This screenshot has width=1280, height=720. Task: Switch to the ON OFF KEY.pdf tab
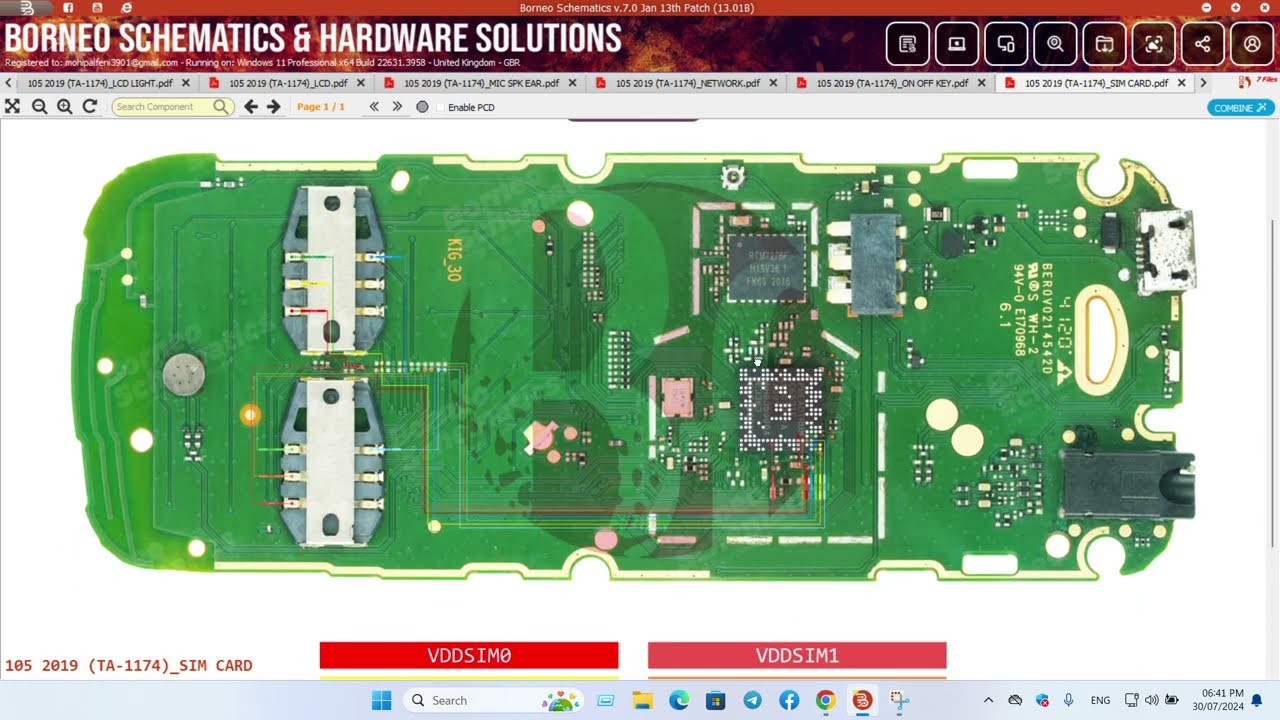tap(892, 83)
